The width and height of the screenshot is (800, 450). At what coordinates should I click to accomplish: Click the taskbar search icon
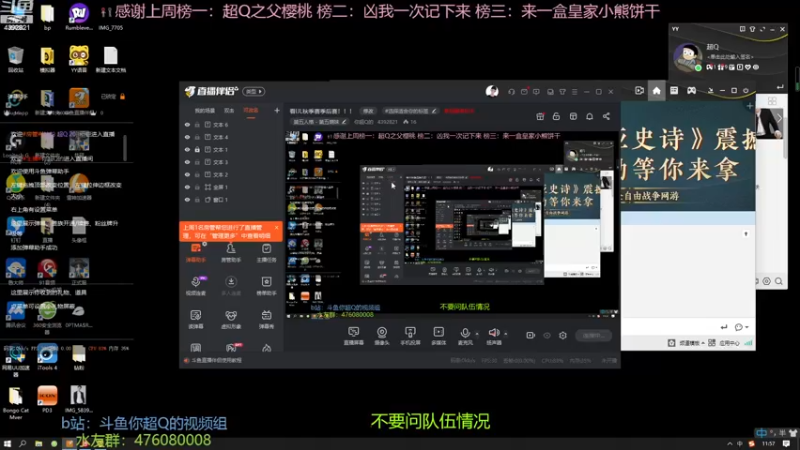coord(22,444)
